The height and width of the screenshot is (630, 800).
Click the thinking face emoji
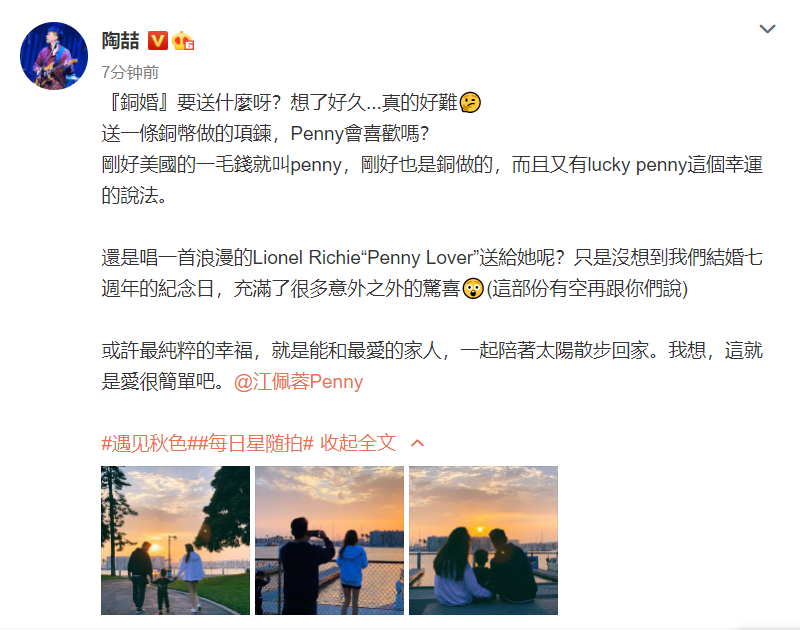pos(470,103)
